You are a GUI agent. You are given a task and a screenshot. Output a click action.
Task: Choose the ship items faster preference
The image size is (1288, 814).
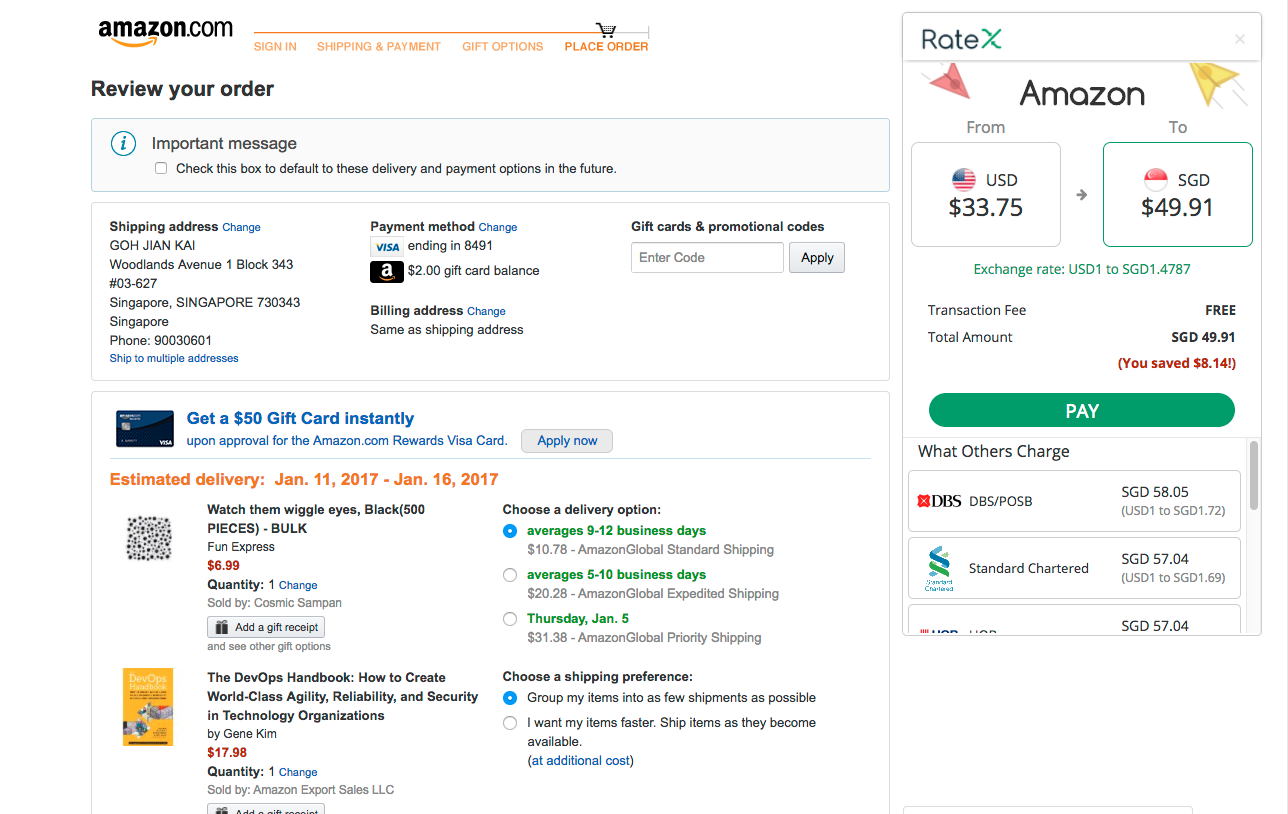click(510, 723)
